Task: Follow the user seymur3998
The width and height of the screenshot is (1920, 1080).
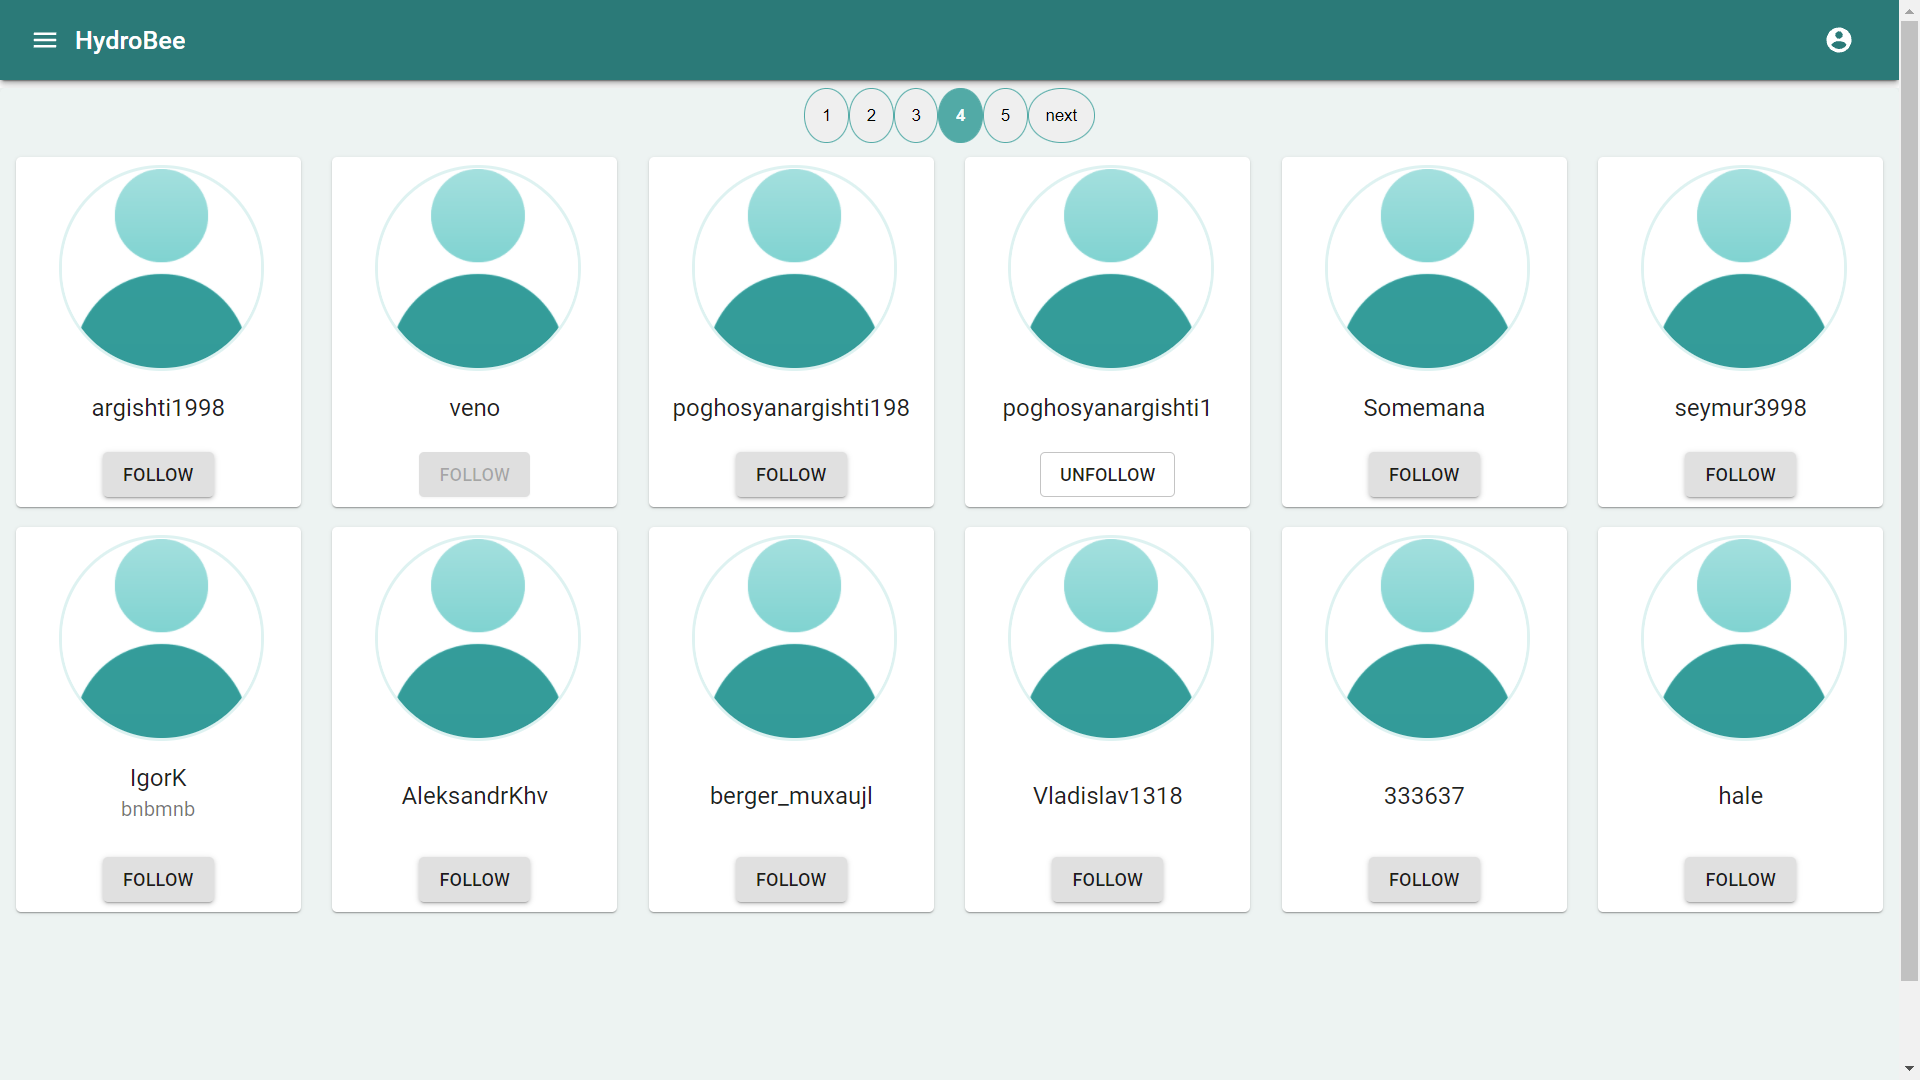Action: (1739, 474)
